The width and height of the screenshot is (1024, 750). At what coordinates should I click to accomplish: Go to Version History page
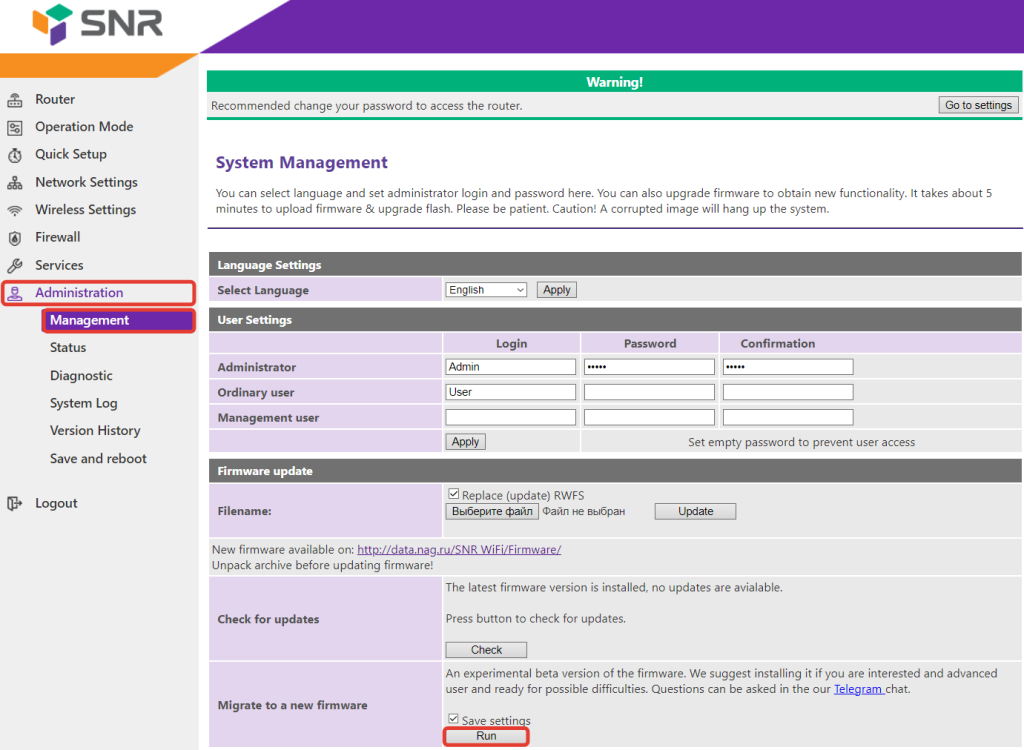tap(95, 431)
